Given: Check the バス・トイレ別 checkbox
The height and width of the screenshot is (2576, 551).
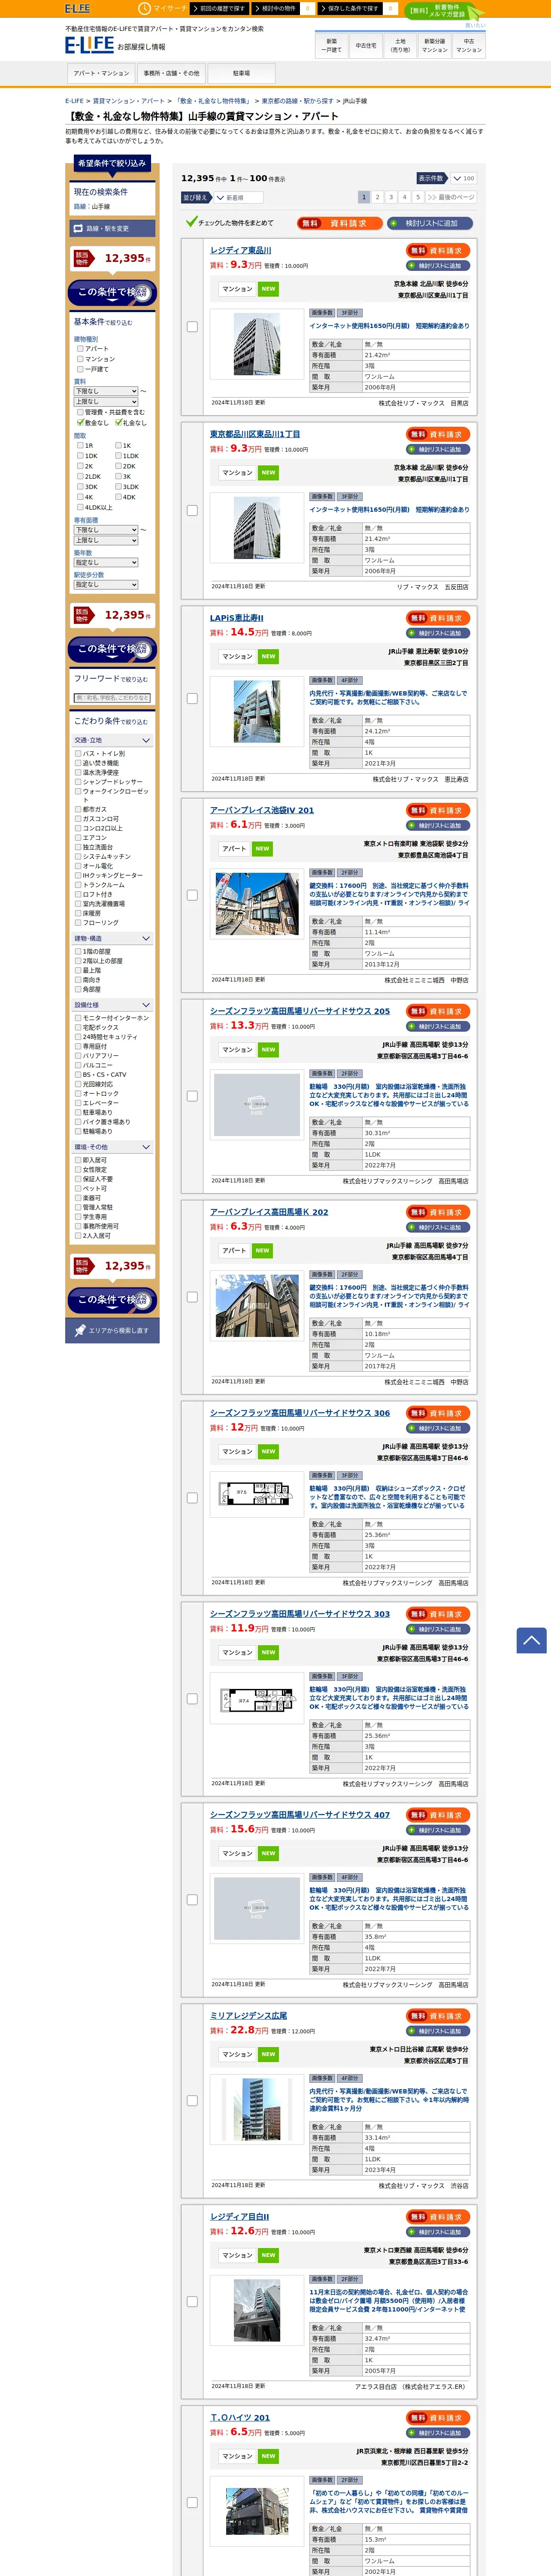Looking at the screenshot, I should 78,753.
